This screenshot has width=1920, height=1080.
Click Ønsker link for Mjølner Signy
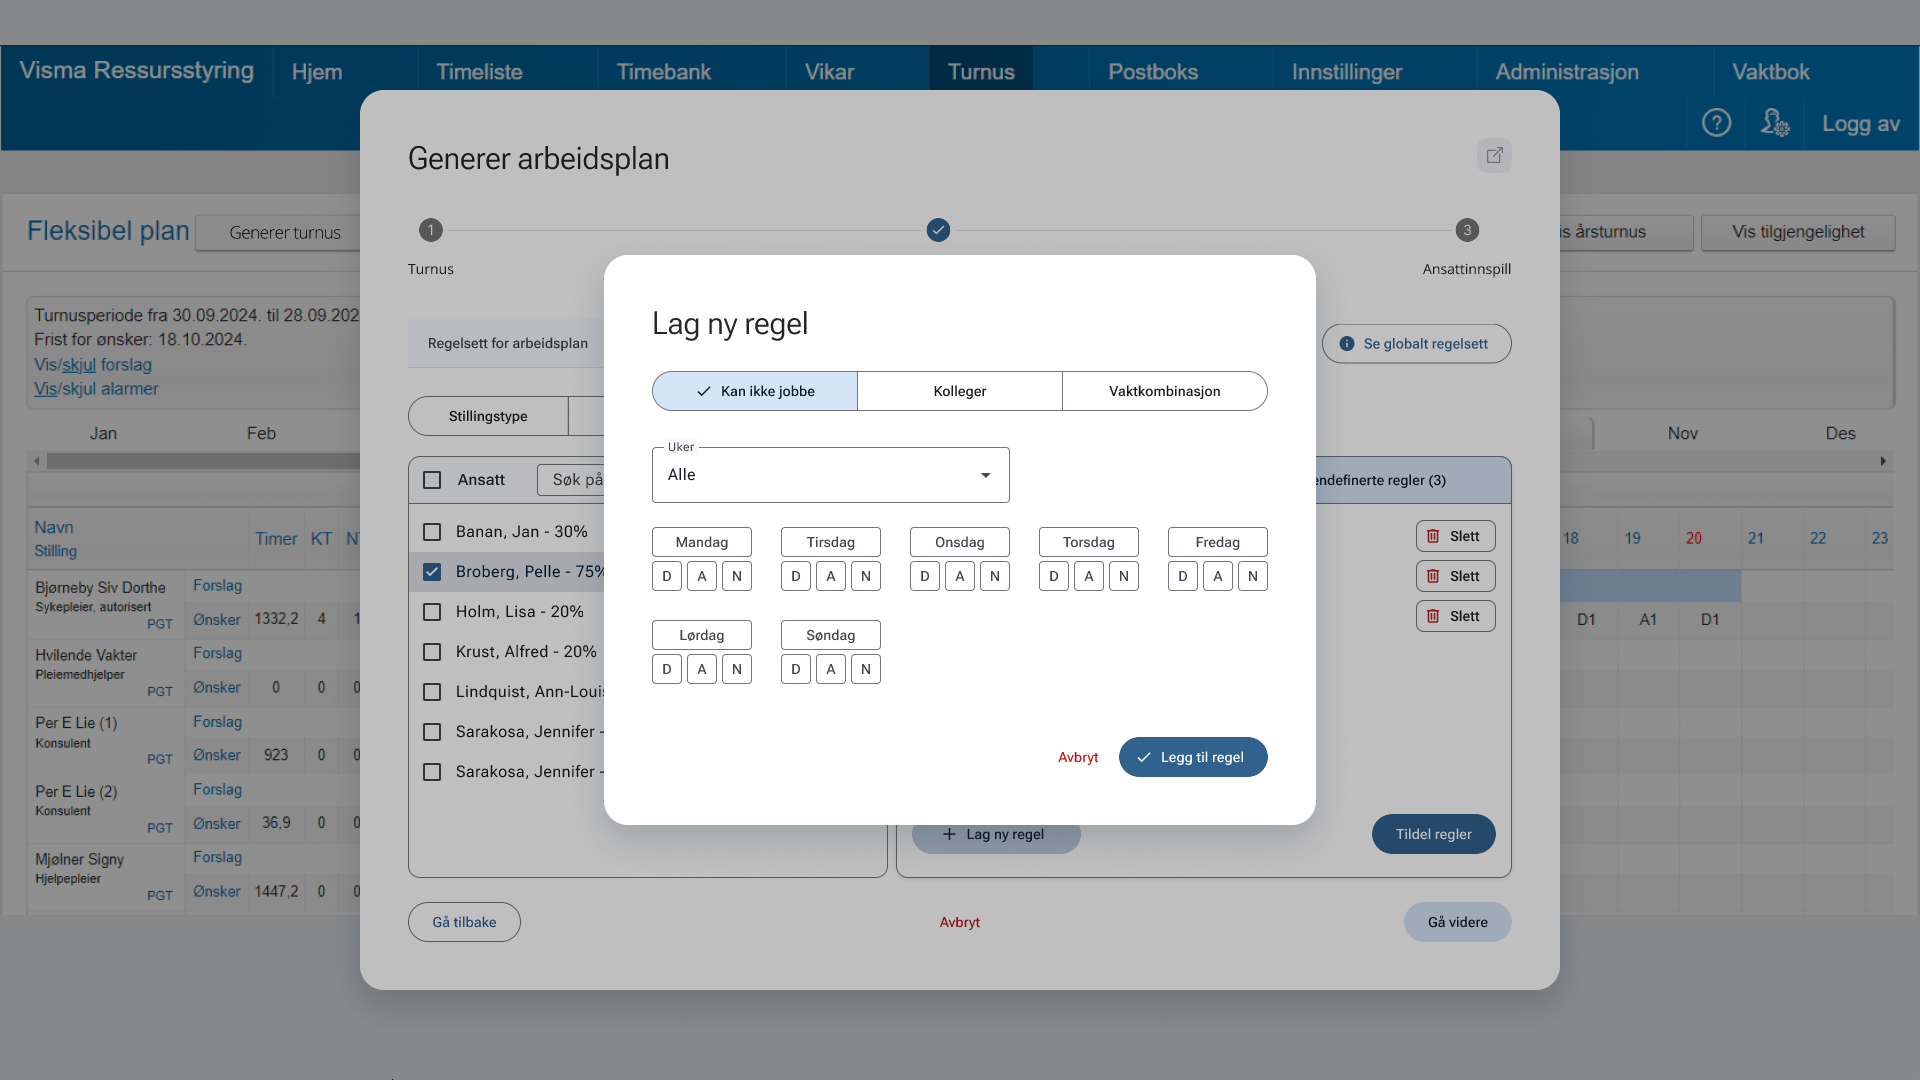216,891
